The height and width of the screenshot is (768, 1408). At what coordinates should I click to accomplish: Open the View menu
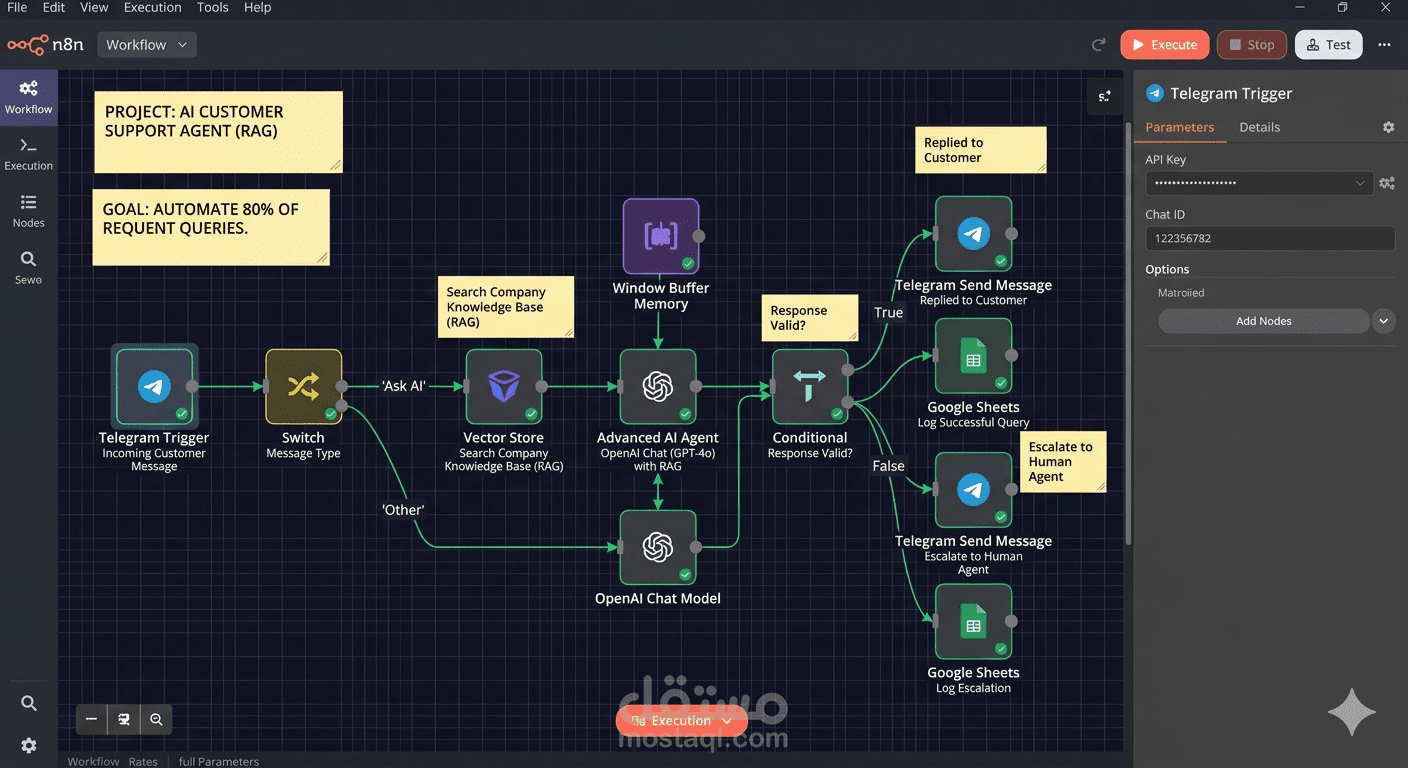click(x=94, y=7)
